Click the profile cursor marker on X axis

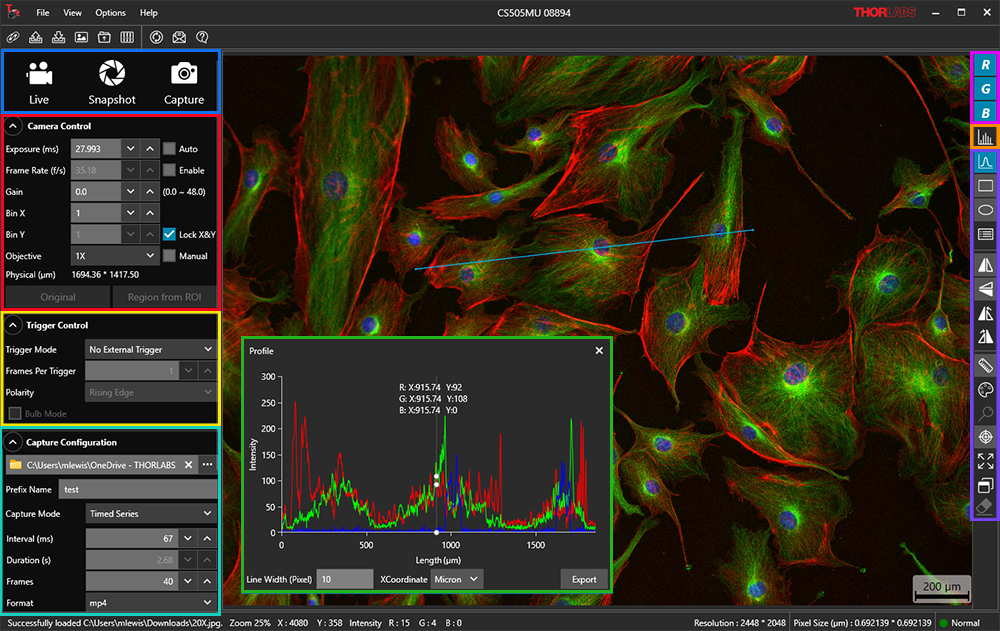pos(436,532)
